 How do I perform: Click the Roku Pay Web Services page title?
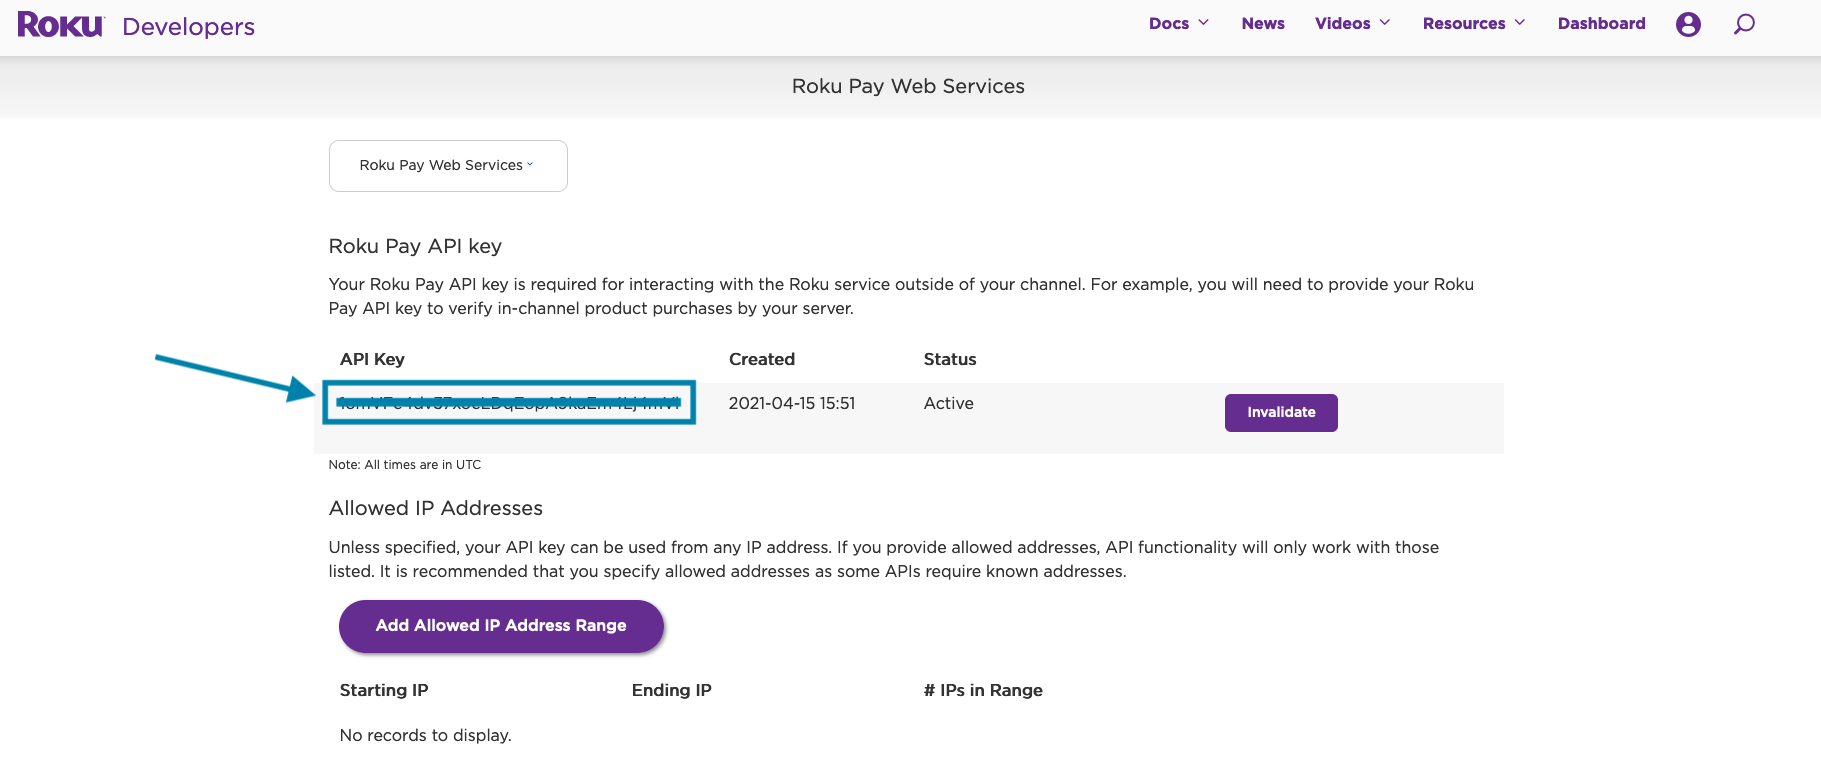click(908, 86)
